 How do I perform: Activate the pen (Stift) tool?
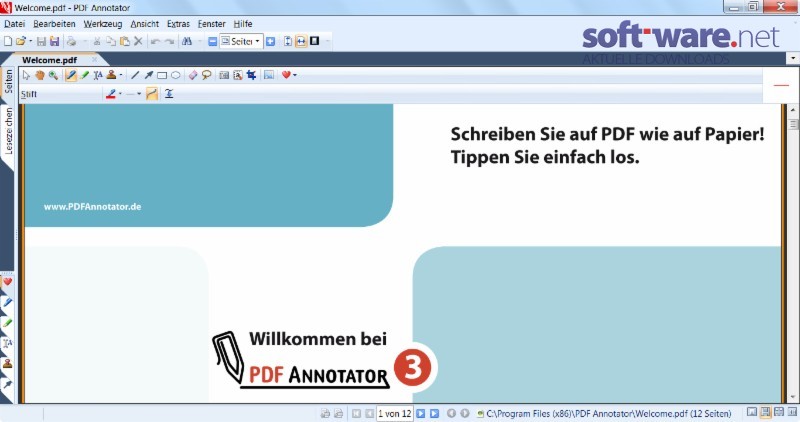pos(71,76)
